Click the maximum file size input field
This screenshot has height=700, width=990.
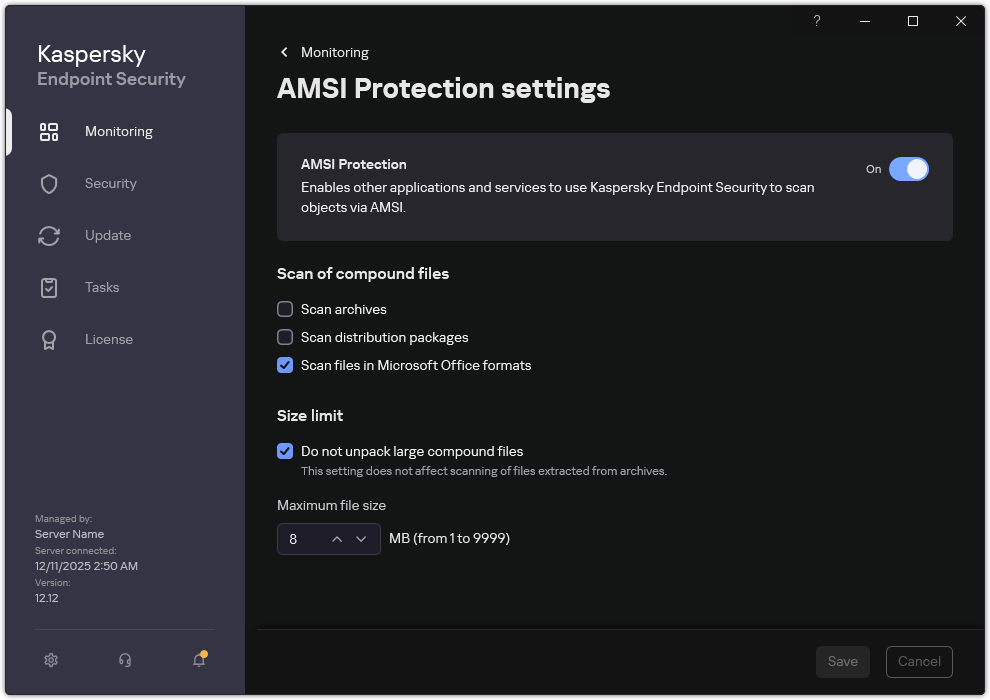(300, 538)
